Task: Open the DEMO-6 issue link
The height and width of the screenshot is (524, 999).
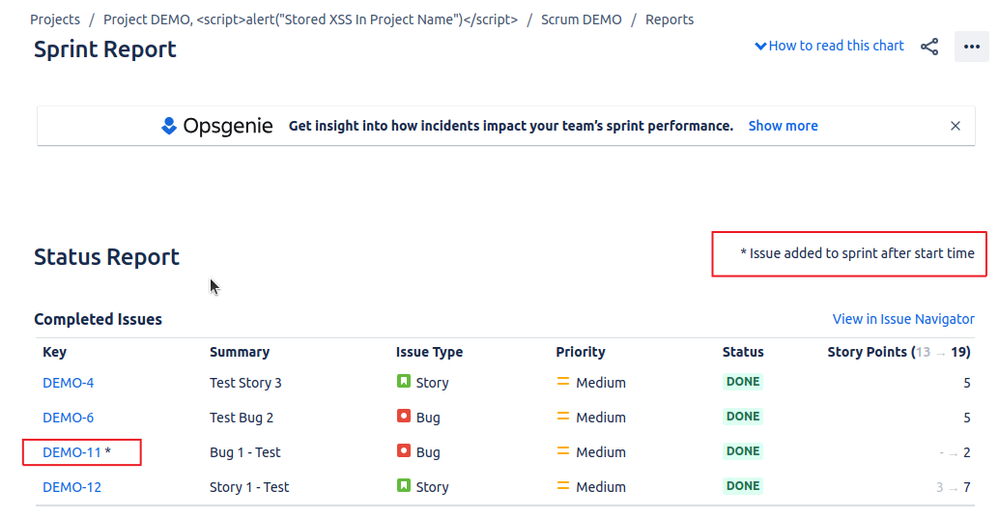Action: (68, 418)
